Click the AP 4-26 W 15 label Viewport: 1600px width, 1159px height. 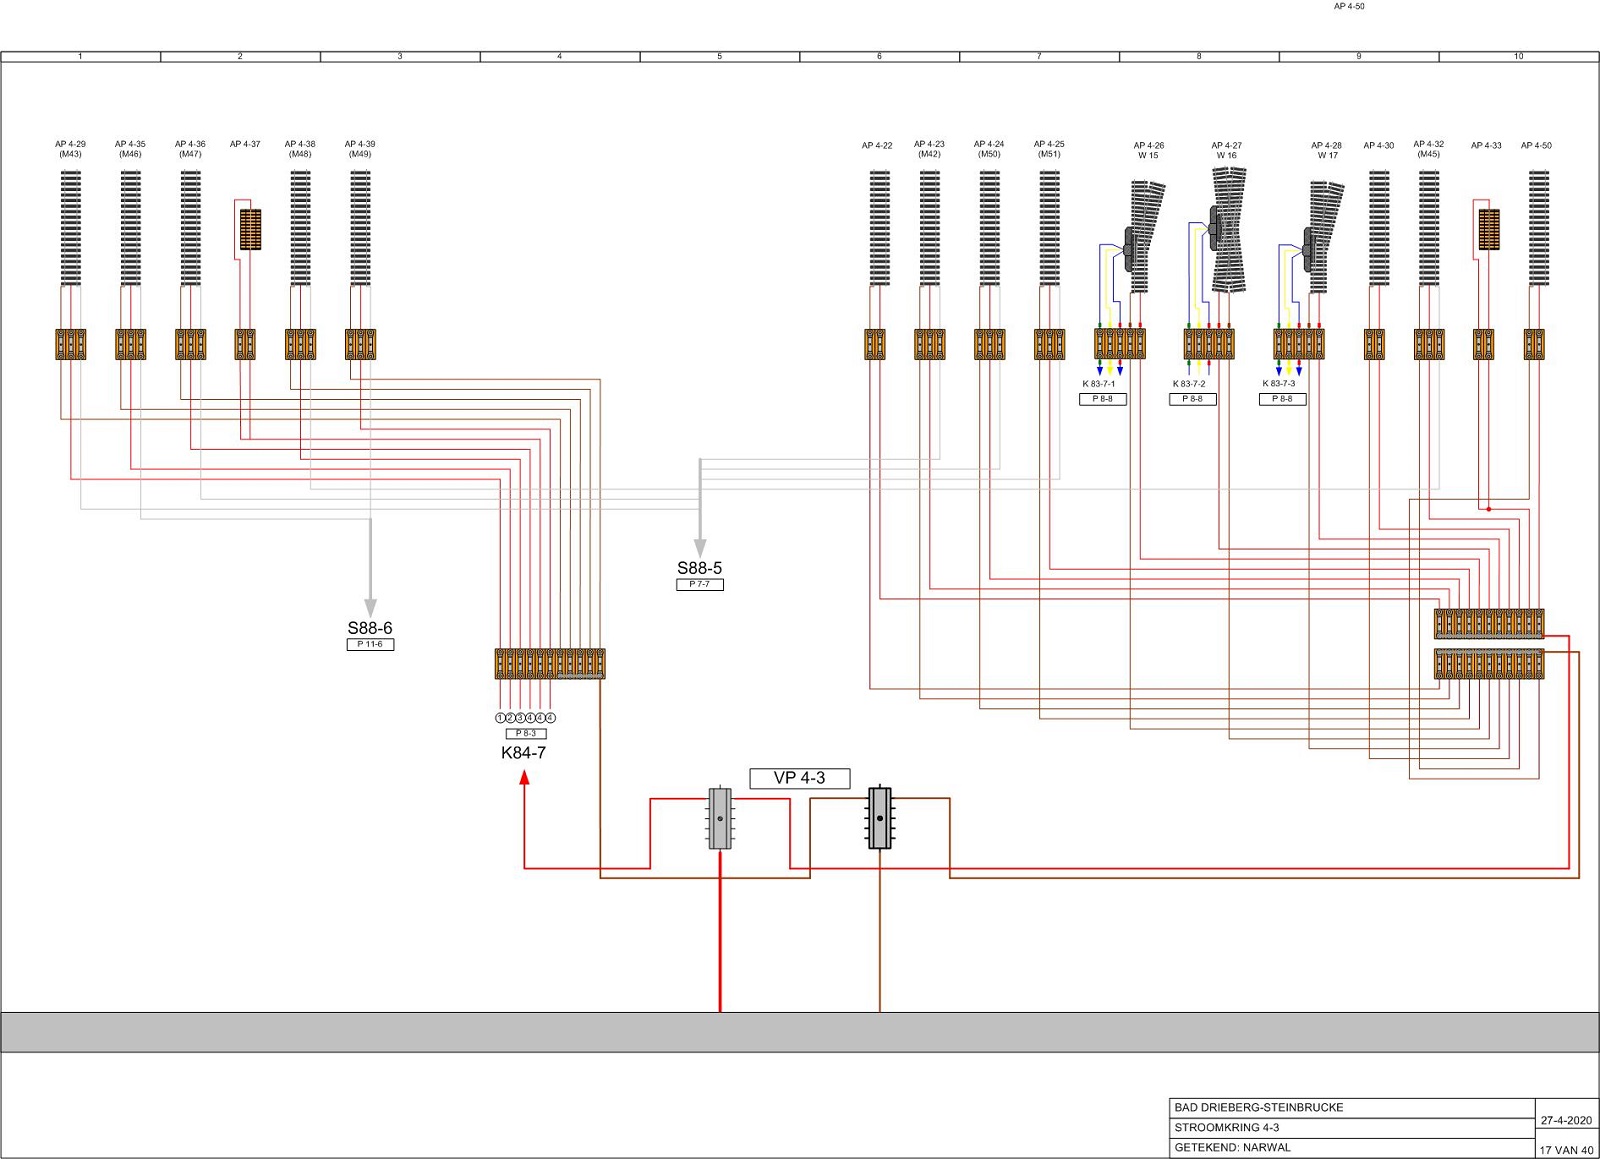(1148, 150)
